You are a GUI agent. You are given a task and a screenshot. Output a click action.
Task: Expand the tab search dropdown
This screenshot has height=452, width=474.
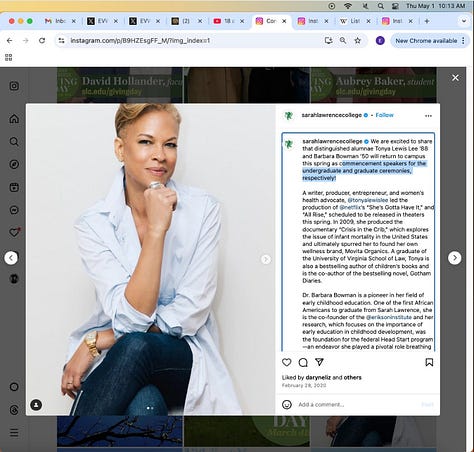pos(464,21)
